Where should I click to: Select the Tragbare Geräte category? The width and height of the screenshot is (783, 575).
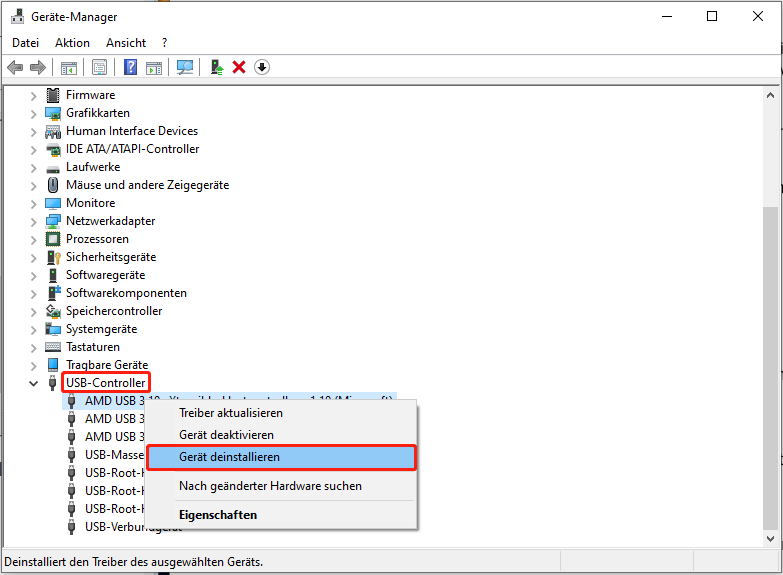pos(107,365)
